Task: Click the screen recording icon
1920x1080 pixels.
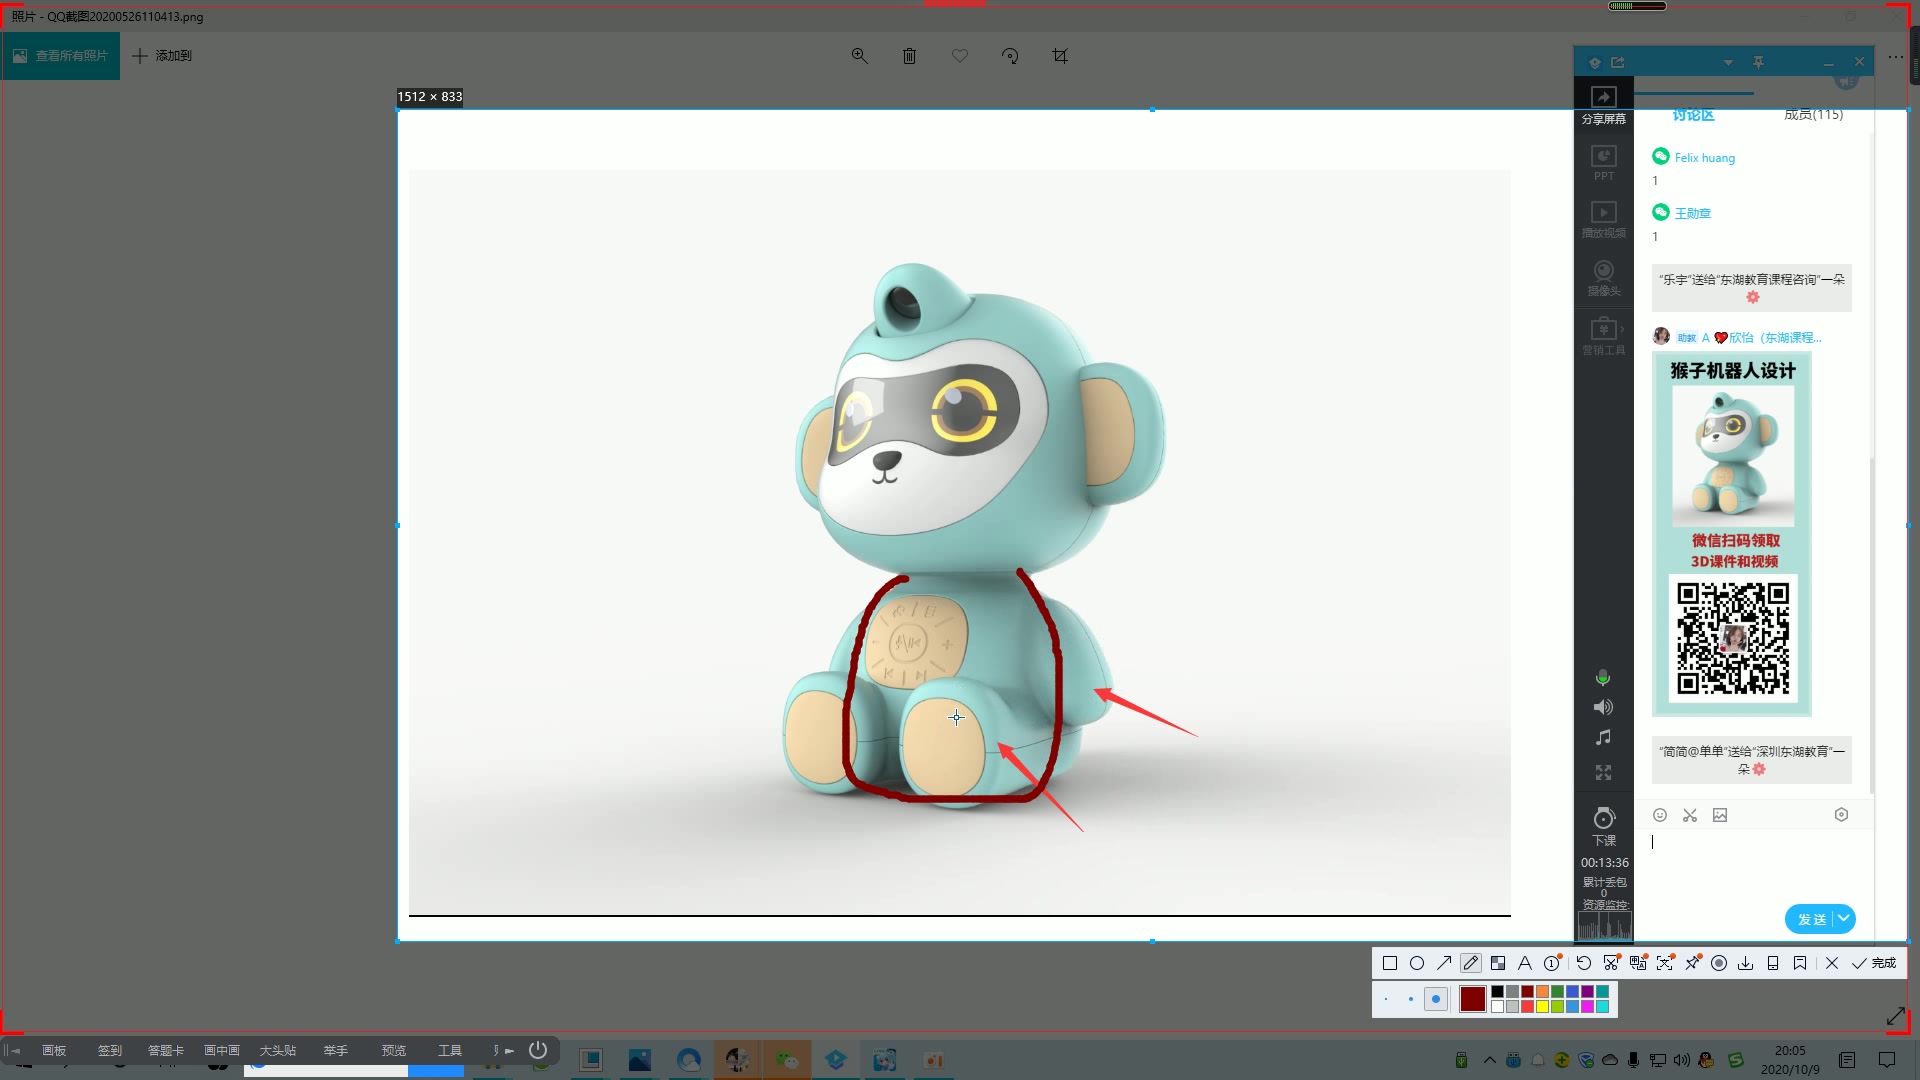Action: (1719, 963)
